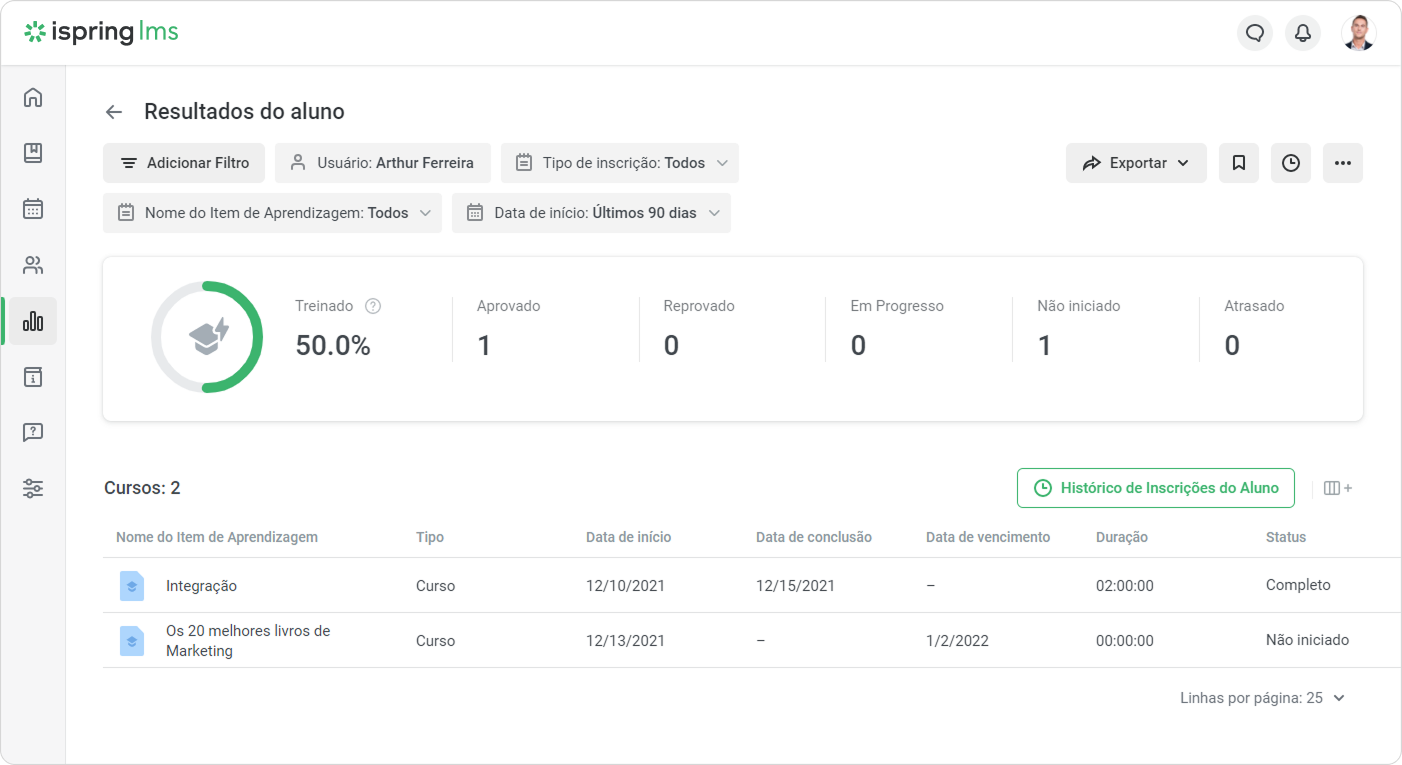Image resolution: width=1402 pixels, height=765 pixels.
Task: Click the back arrow beside Resultados do aluno
Action: pyautogui.click(x=114, y=112)
